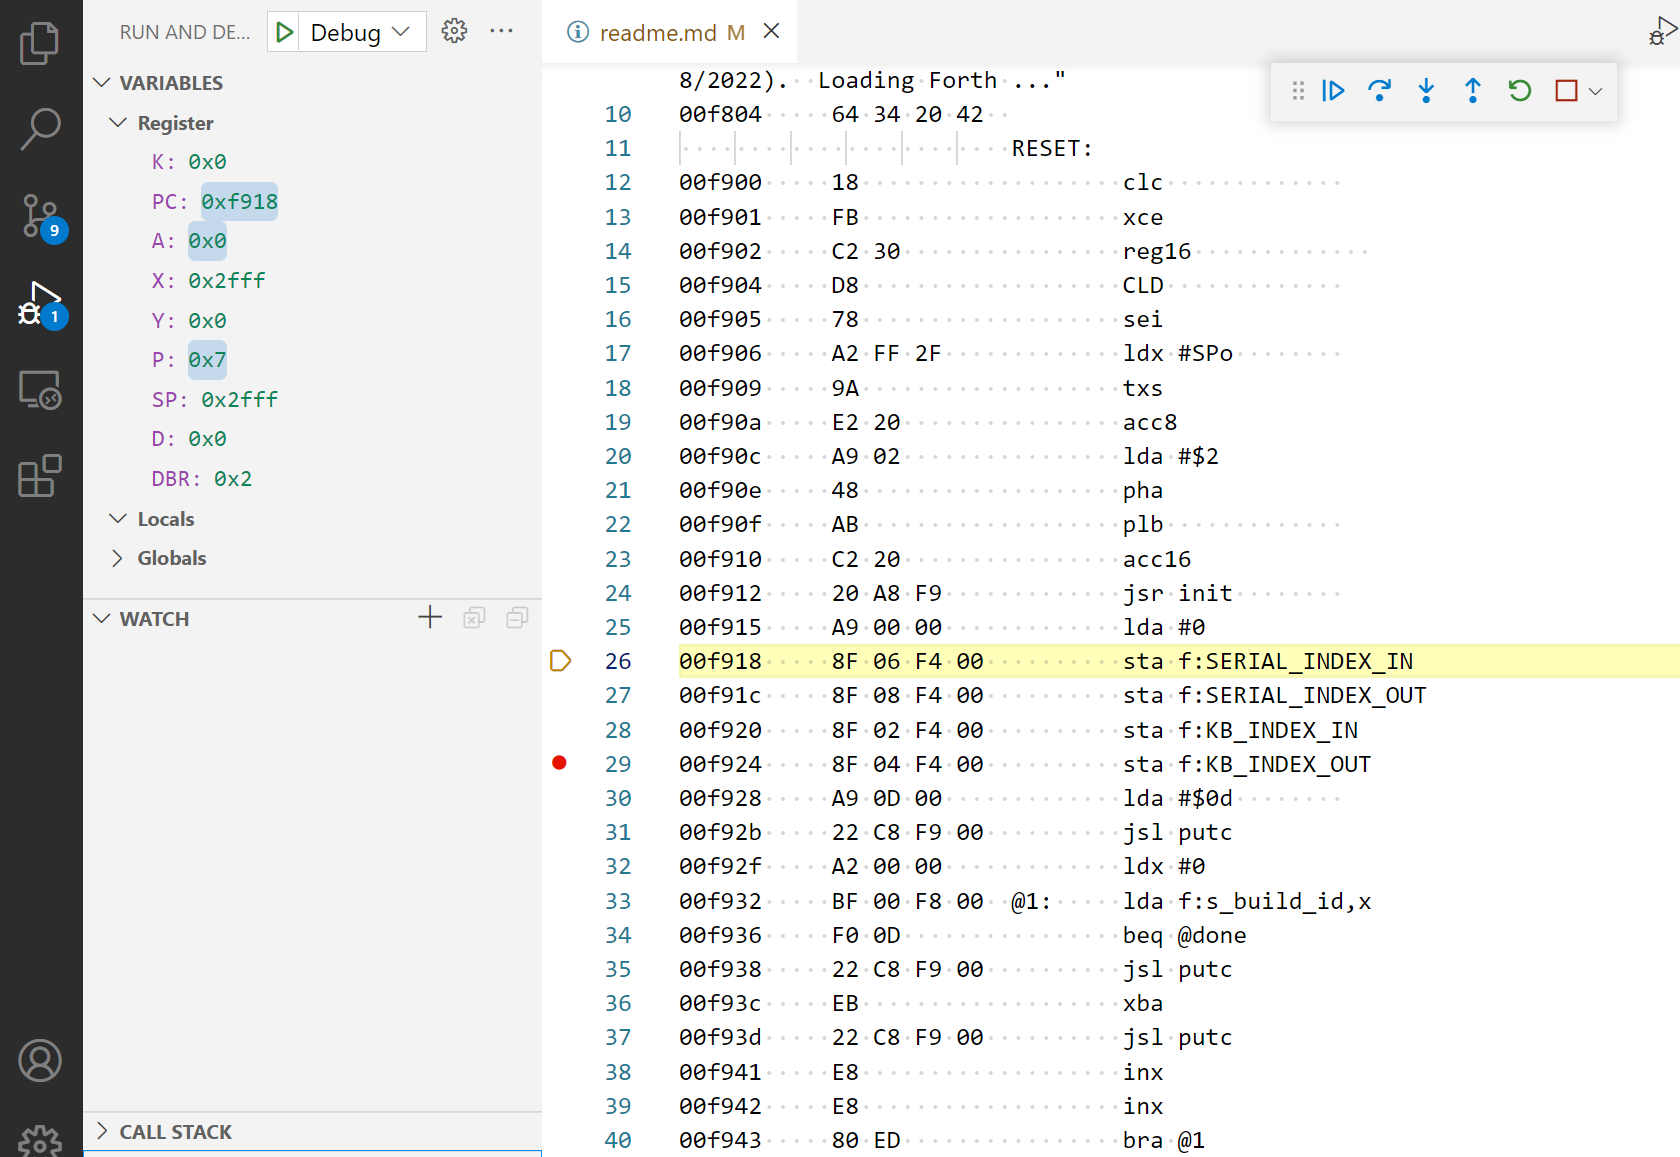The height and width of the screenshot is (1157, 1680).
Task: Step into the next call
Action: pos(1426,91)
